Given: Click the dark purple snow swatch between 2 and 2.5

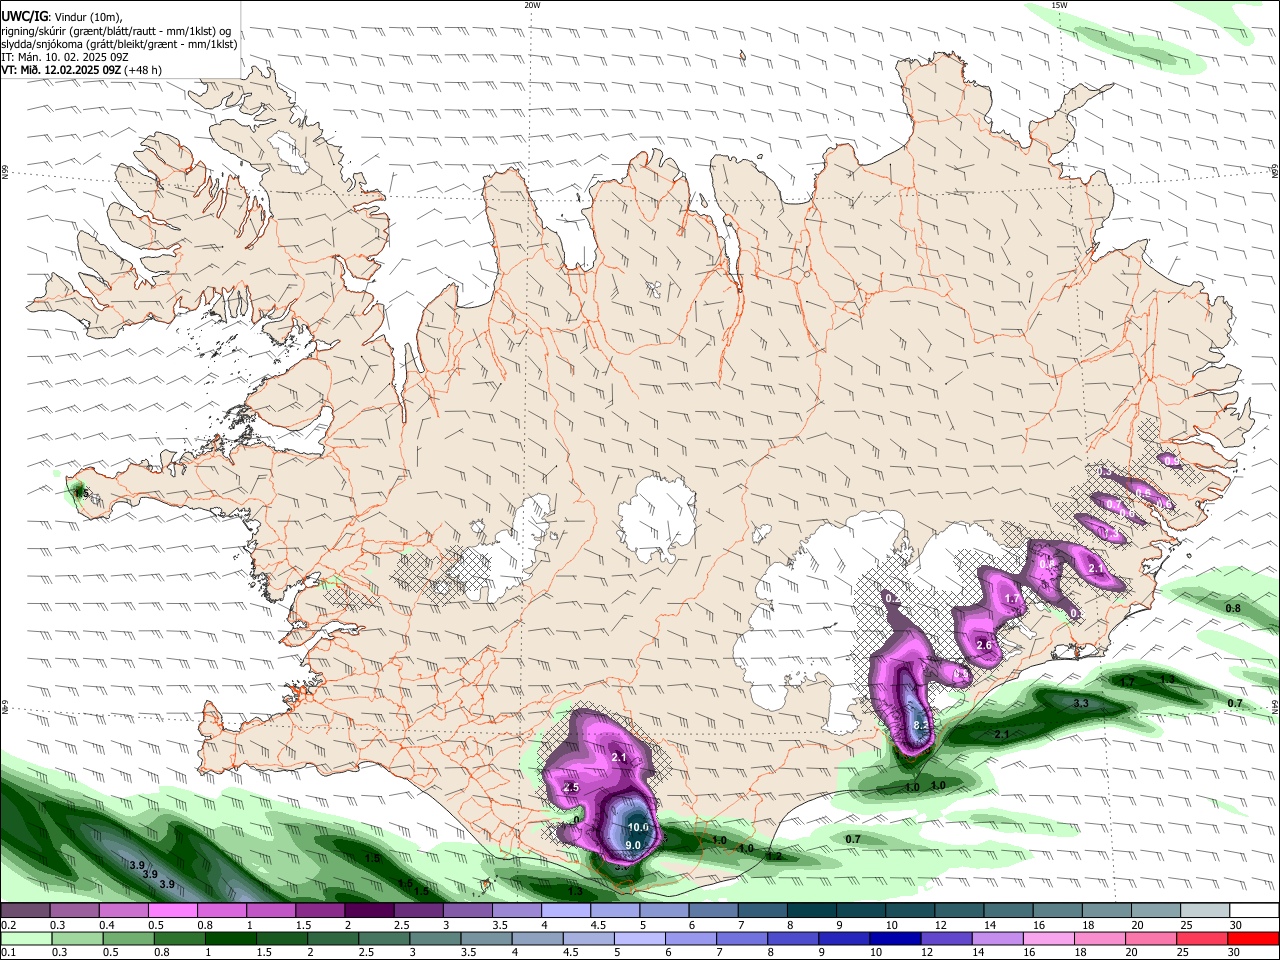Looking at the screenshot, I should click(x=368, y=911).
